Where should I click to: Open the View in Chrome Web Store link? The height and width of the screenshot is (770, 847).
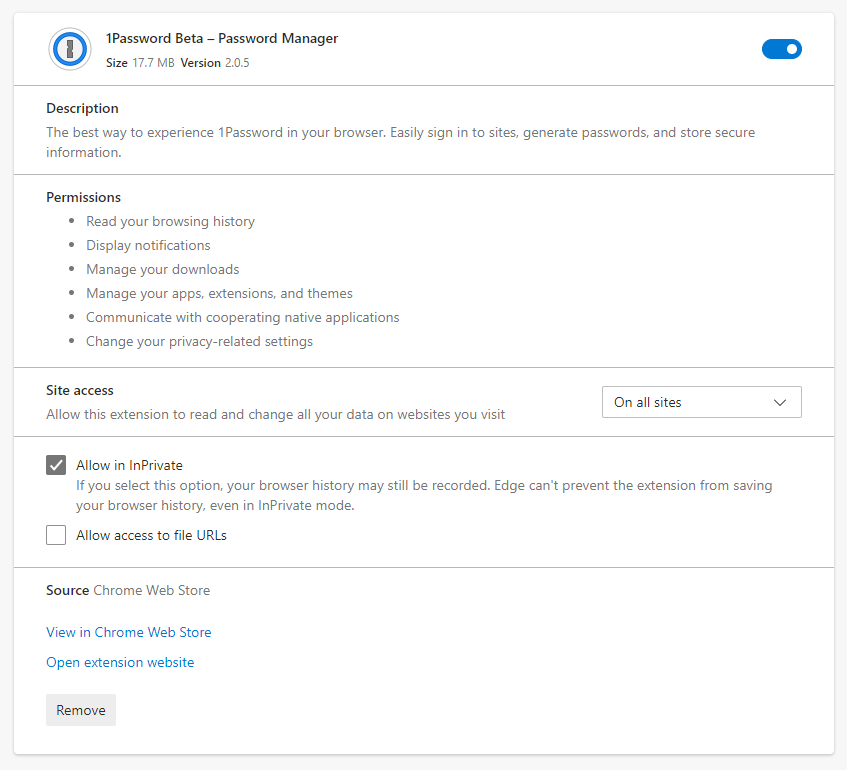[128, 632]
